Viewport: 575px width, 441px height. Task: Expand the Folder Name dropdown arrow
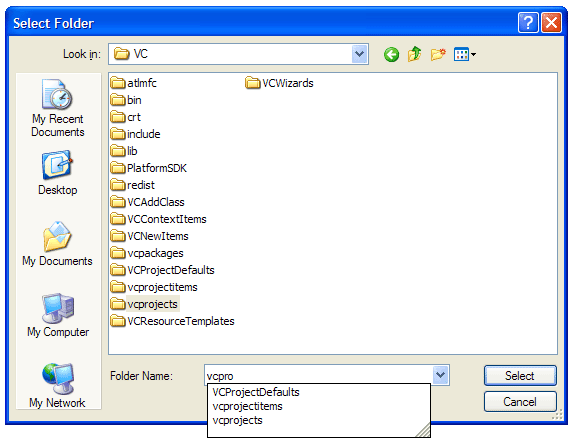tap(440, 375)
